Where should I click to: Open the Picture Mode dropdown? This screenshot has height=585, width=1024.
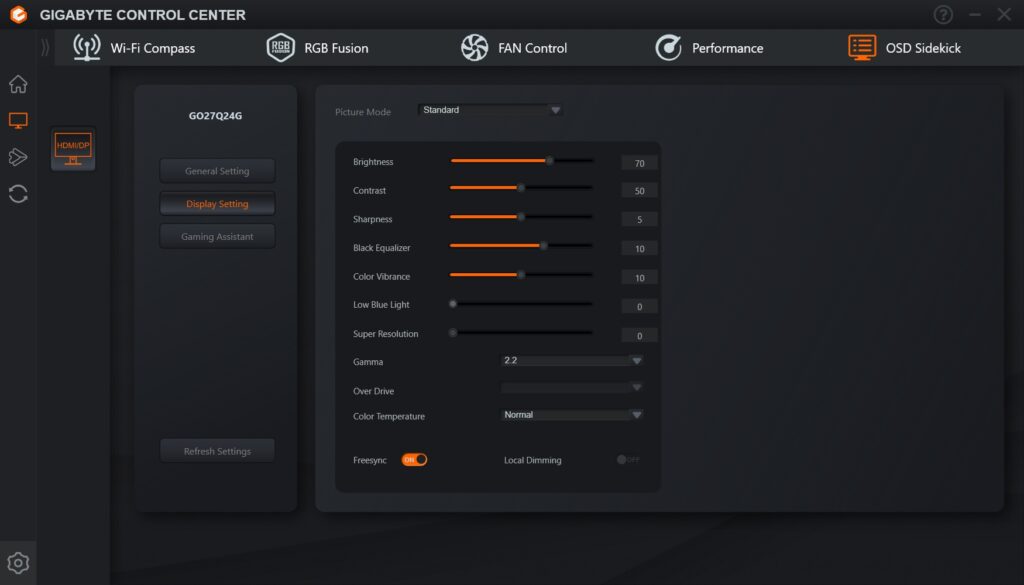coord(490,110)
